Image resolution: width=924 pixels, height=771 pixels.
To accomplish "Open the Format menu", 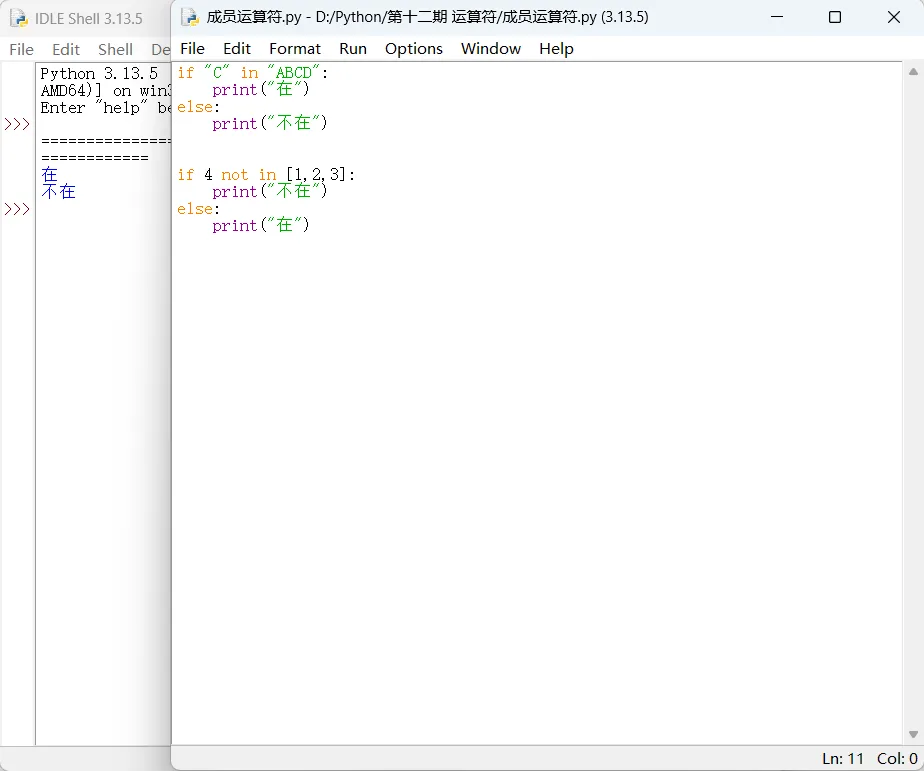I will click(295, 48).
